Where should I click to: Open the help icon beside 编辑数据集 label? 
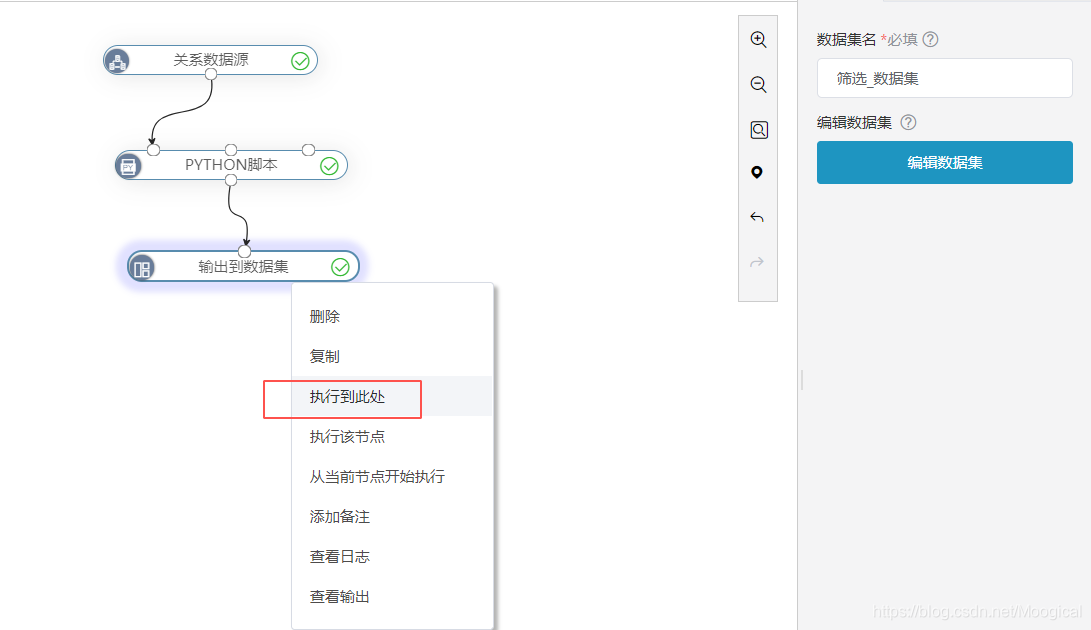click(908, 123)
